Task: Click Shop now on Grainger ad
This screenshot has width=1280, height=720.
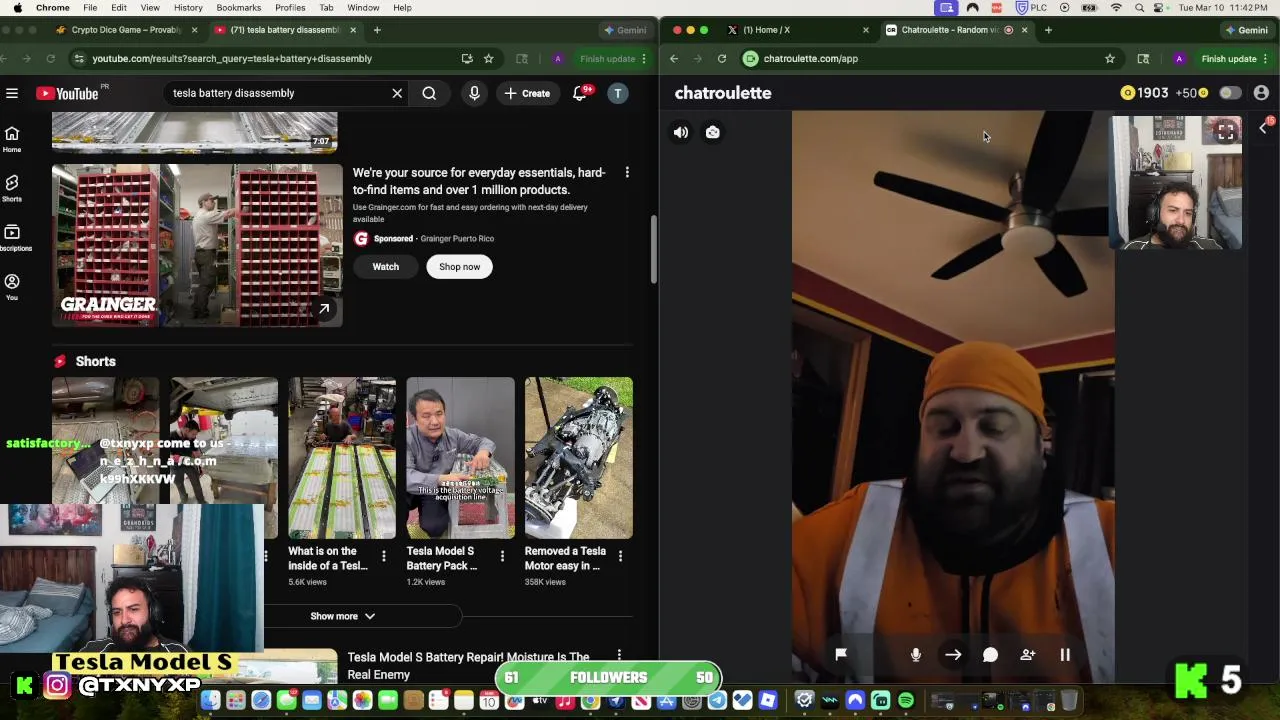Action: [460, 267]
